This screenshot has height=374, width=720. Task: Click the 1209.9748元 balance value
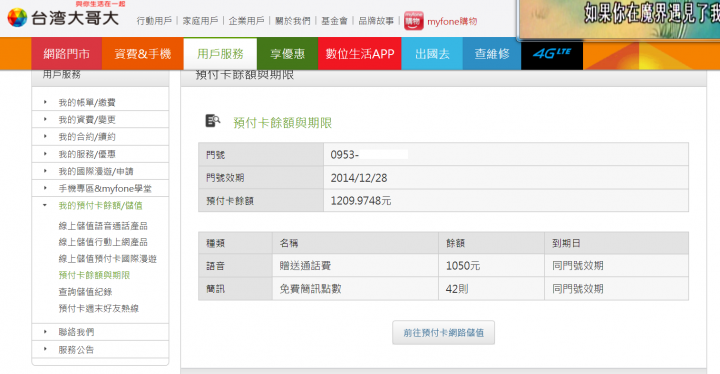pos(361,201)
